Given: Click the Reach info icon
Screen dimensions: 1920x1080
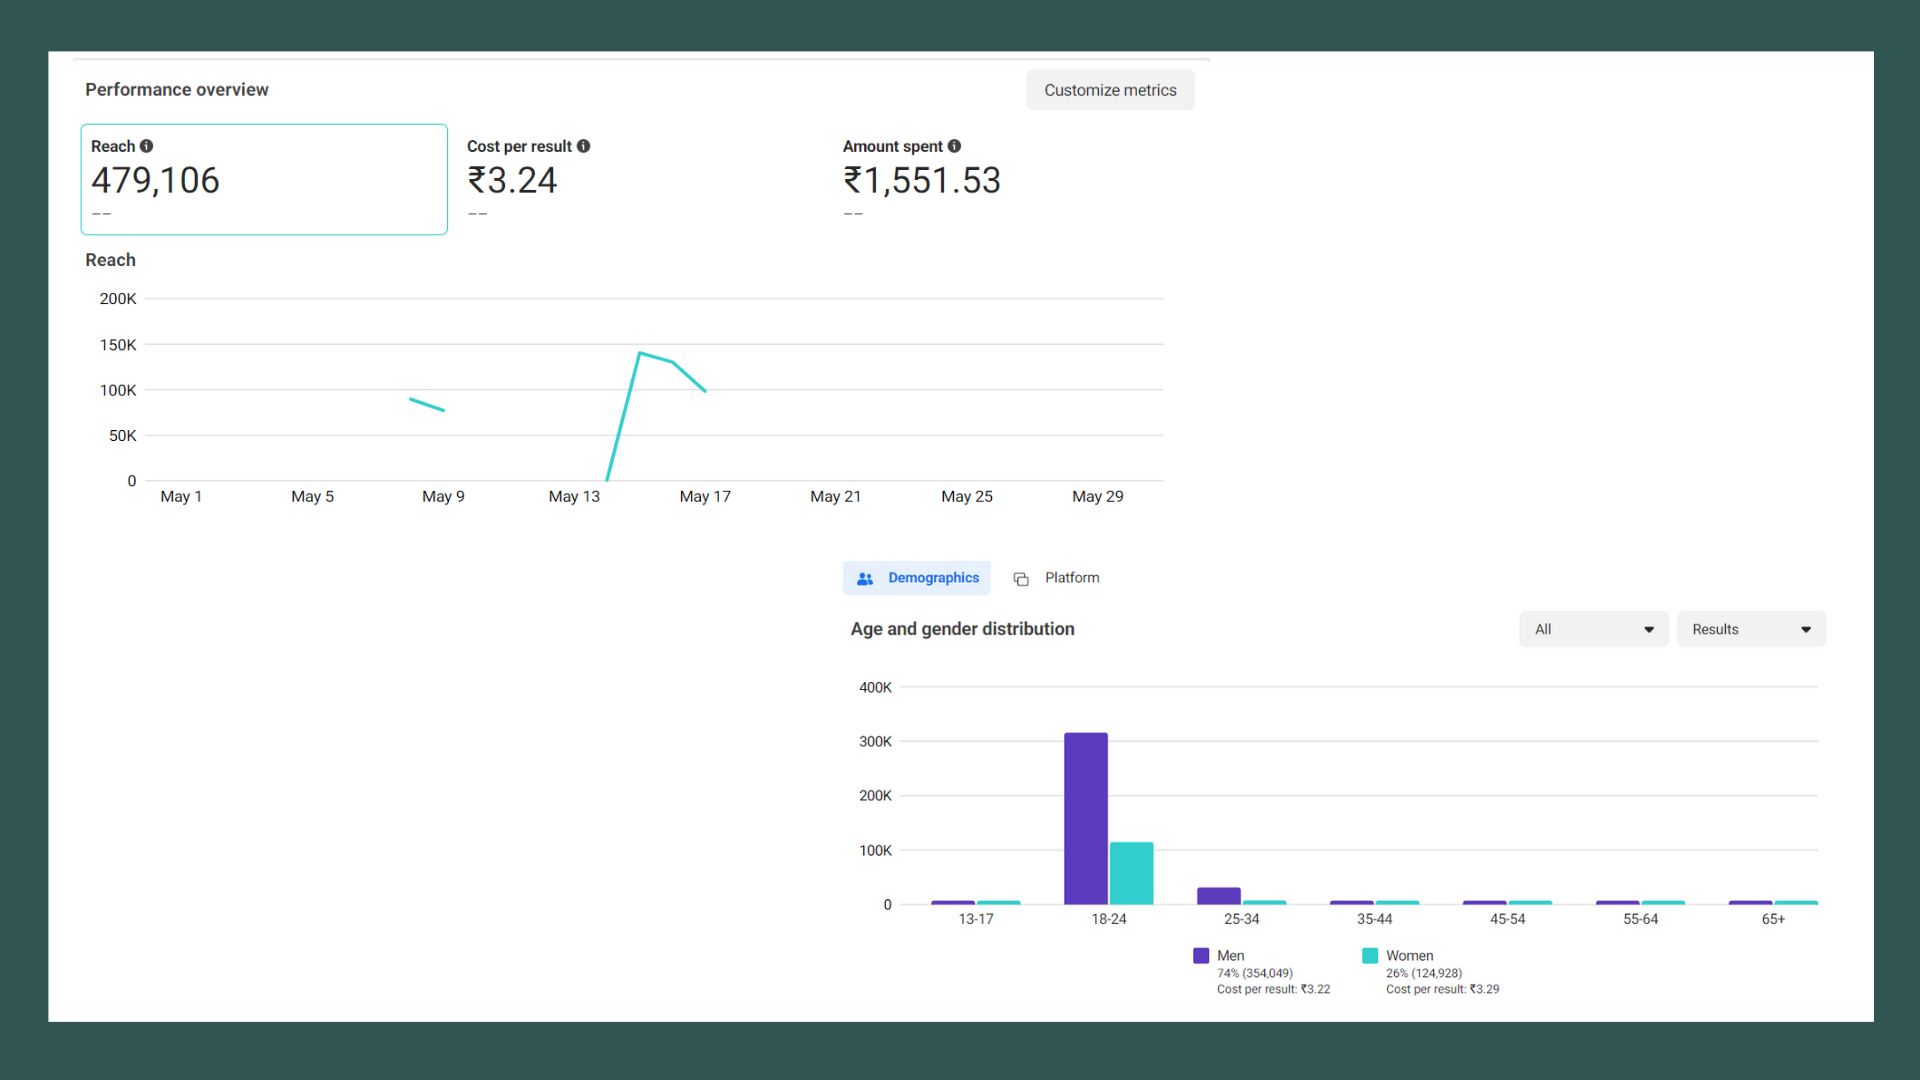Looking at the screenshot, I should click(x=147, y=146).
